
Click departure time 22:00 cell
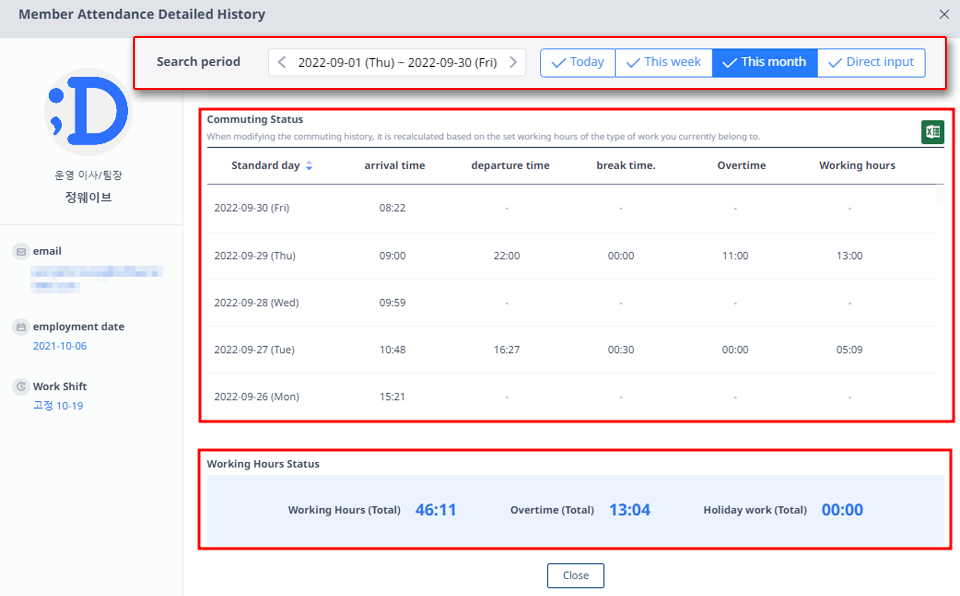507,255
